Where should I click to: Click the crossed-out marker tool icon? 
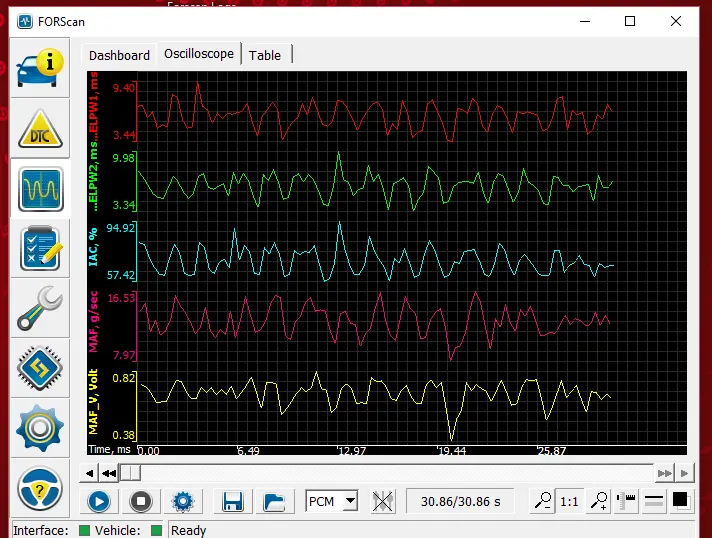click(x=383, y=502)
